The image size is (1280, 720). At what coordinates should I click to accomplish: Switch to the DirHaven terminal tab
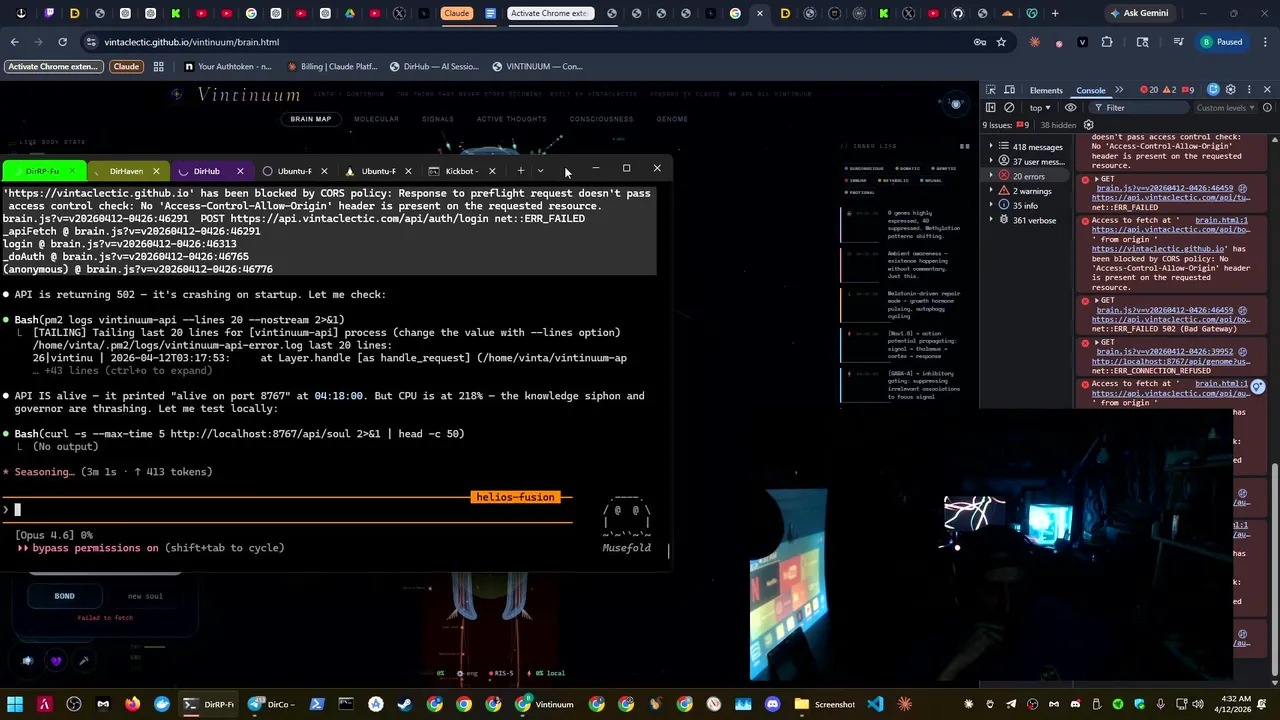pos(126,171)
